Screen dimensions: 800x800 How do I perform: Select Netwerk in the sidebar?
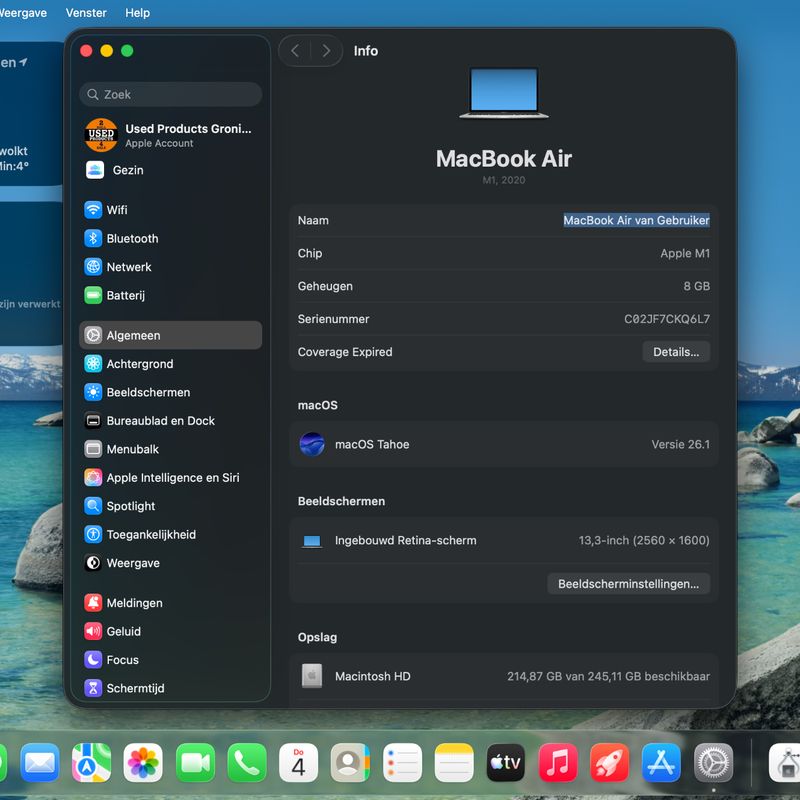point(129,267)
